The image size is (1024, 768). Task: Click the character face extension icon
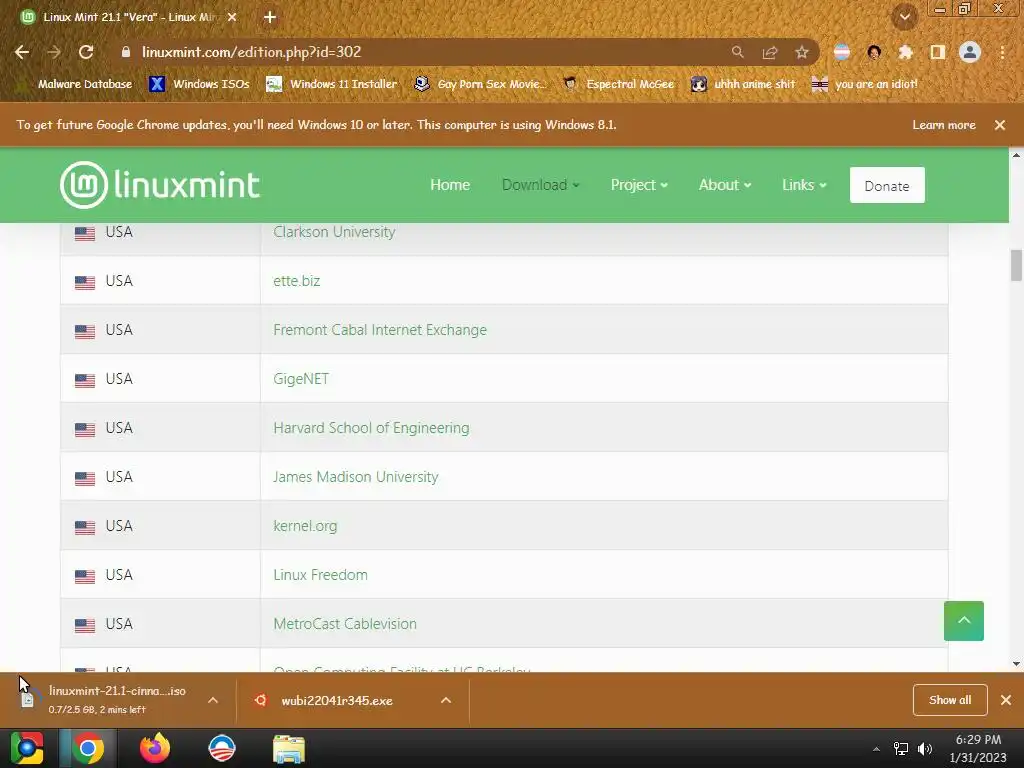point(874,52)
